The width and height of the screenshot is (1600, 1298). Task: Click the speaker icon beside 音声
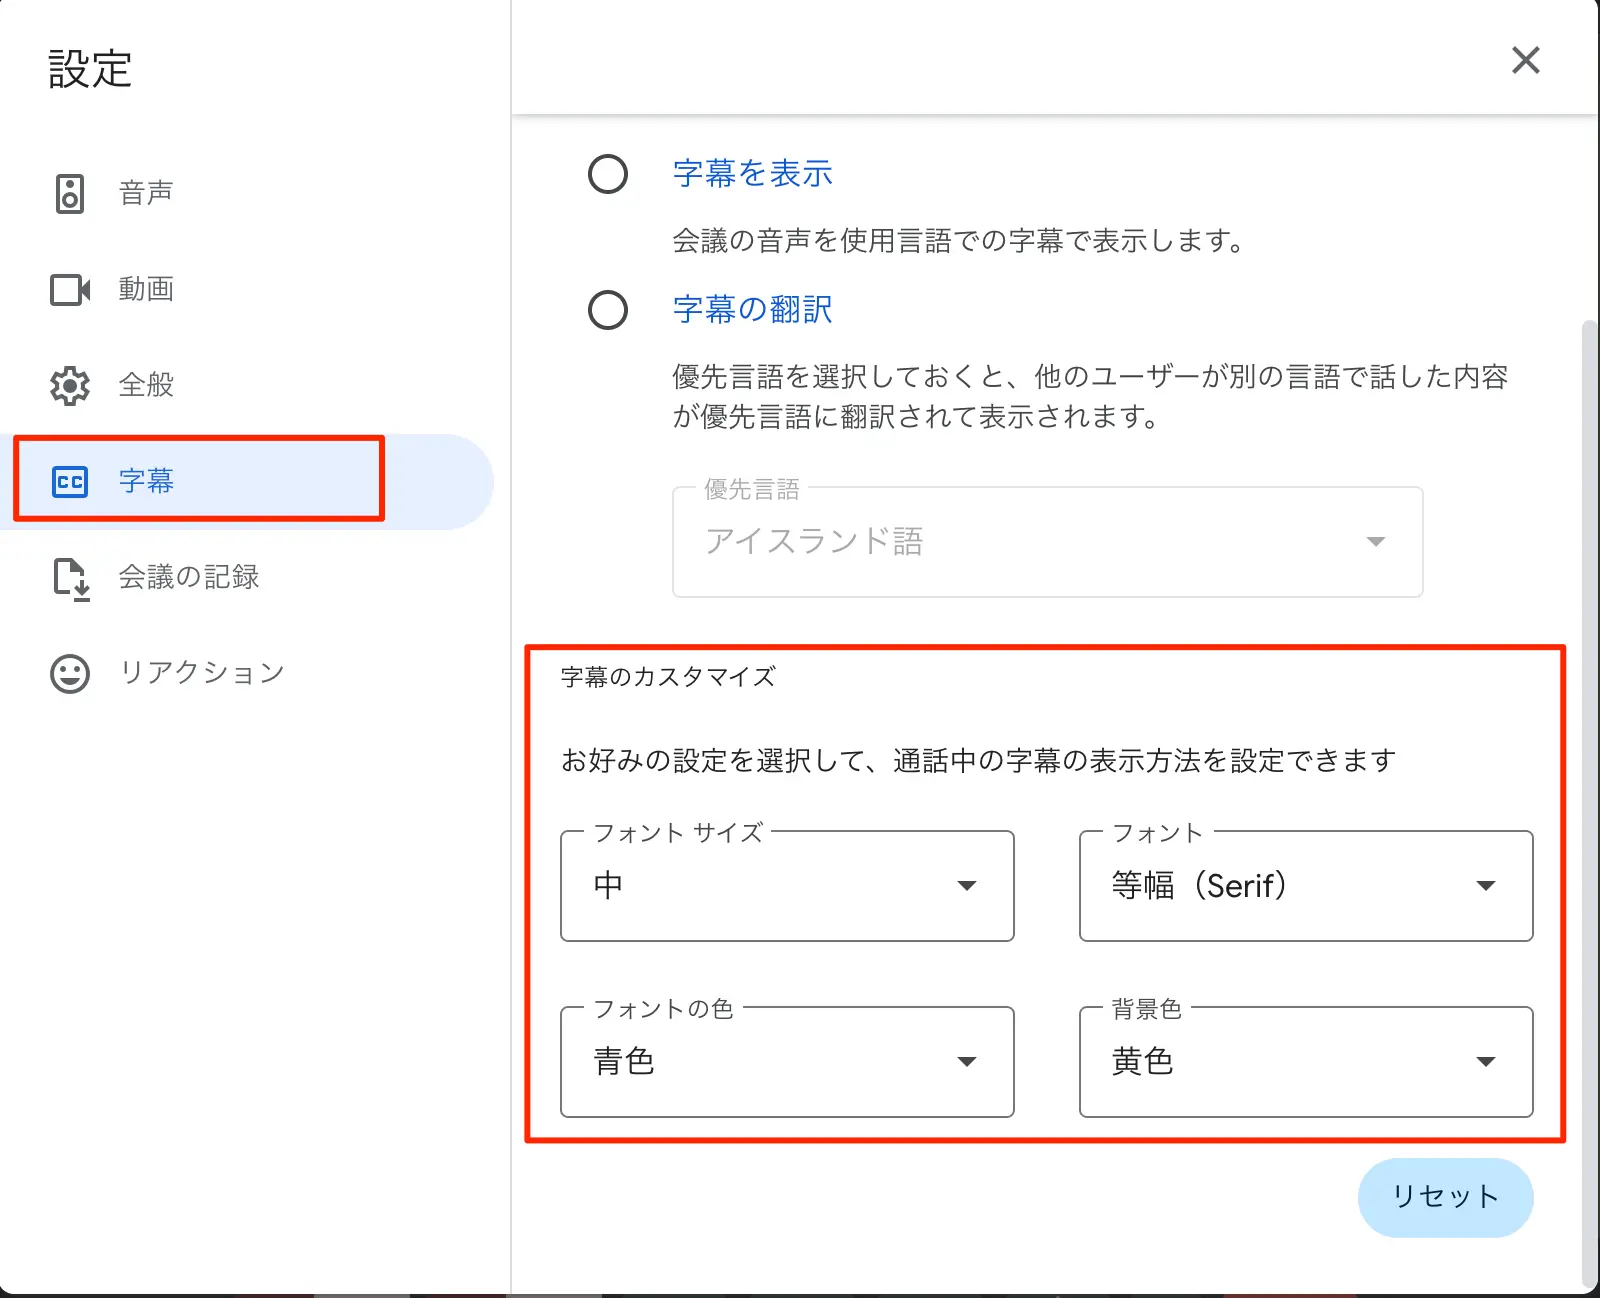tap(70, 193)
